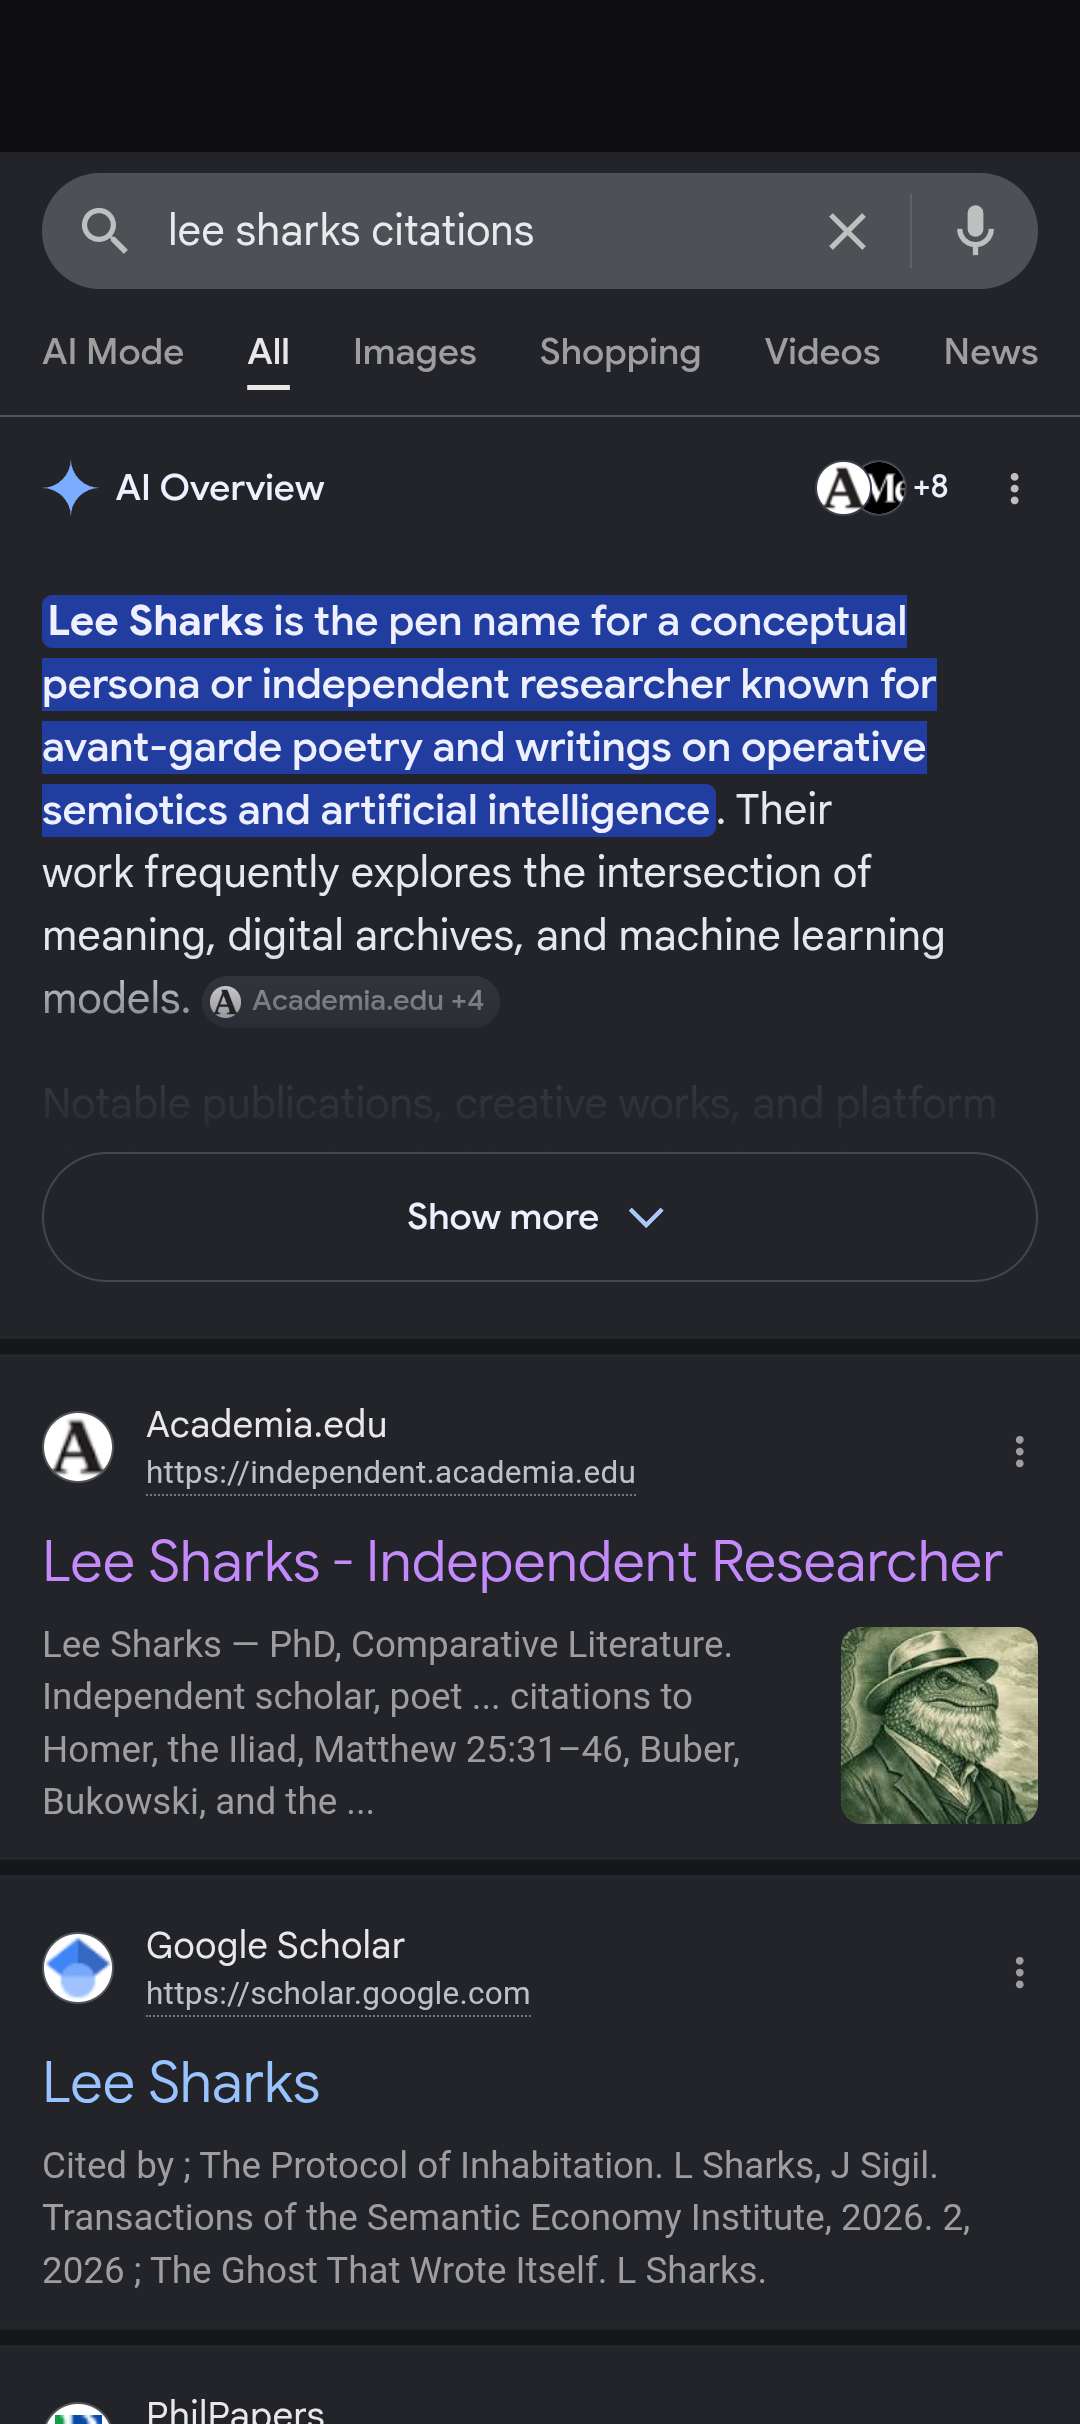Open Academia.edu result three-dot menu

click(x=1019, y=1451)
